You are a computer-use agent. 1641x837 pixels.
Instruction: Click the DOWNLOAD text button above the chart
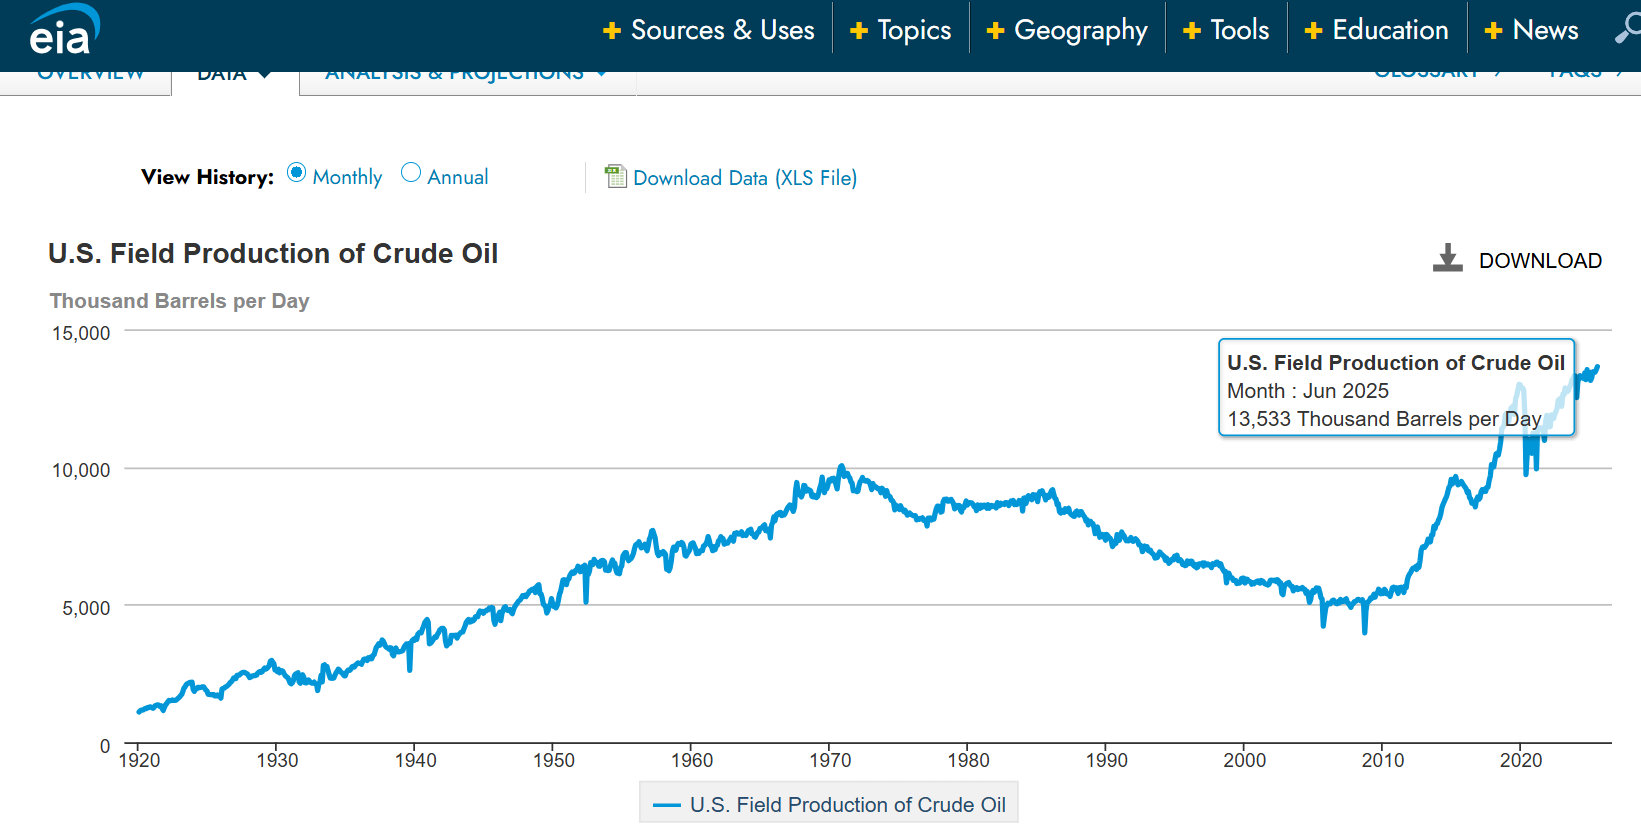pyautogui.click(x=1540, y=261)
